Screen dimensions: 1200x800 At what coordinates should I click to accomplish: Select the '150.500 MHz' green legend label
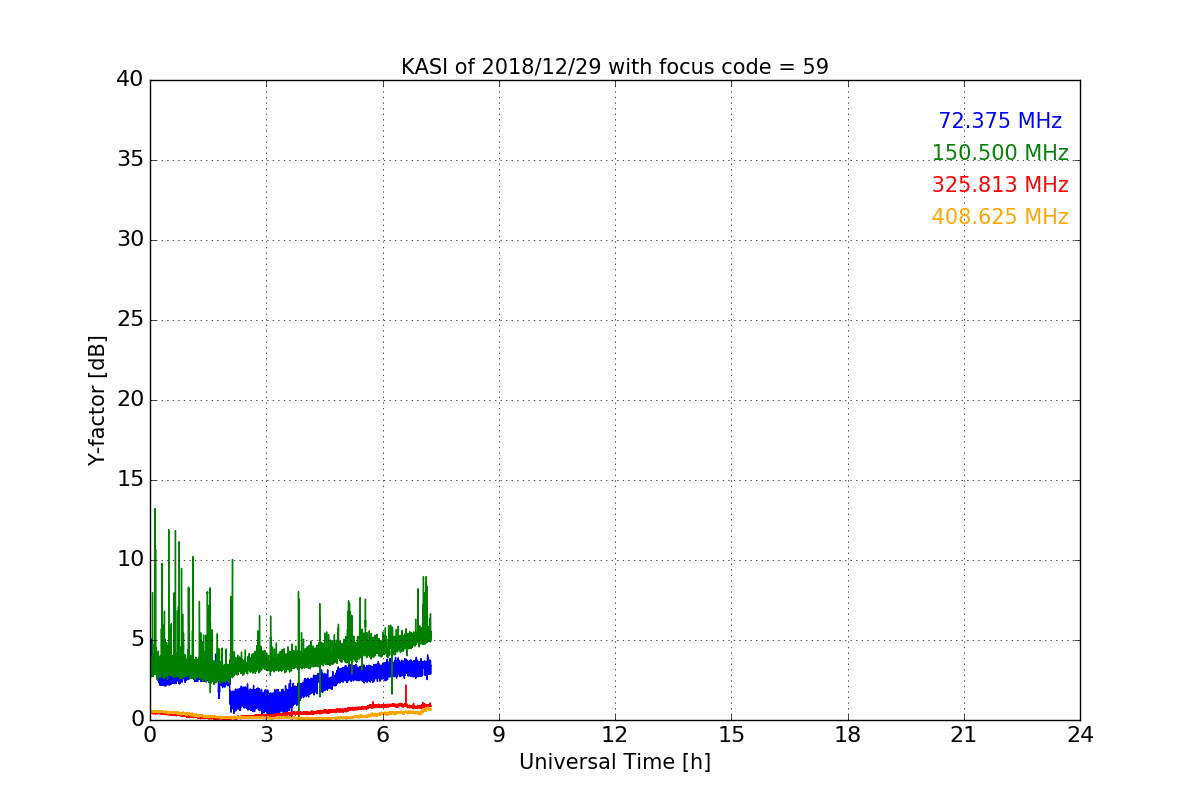pyautogui.click(x=1000, y=153)
